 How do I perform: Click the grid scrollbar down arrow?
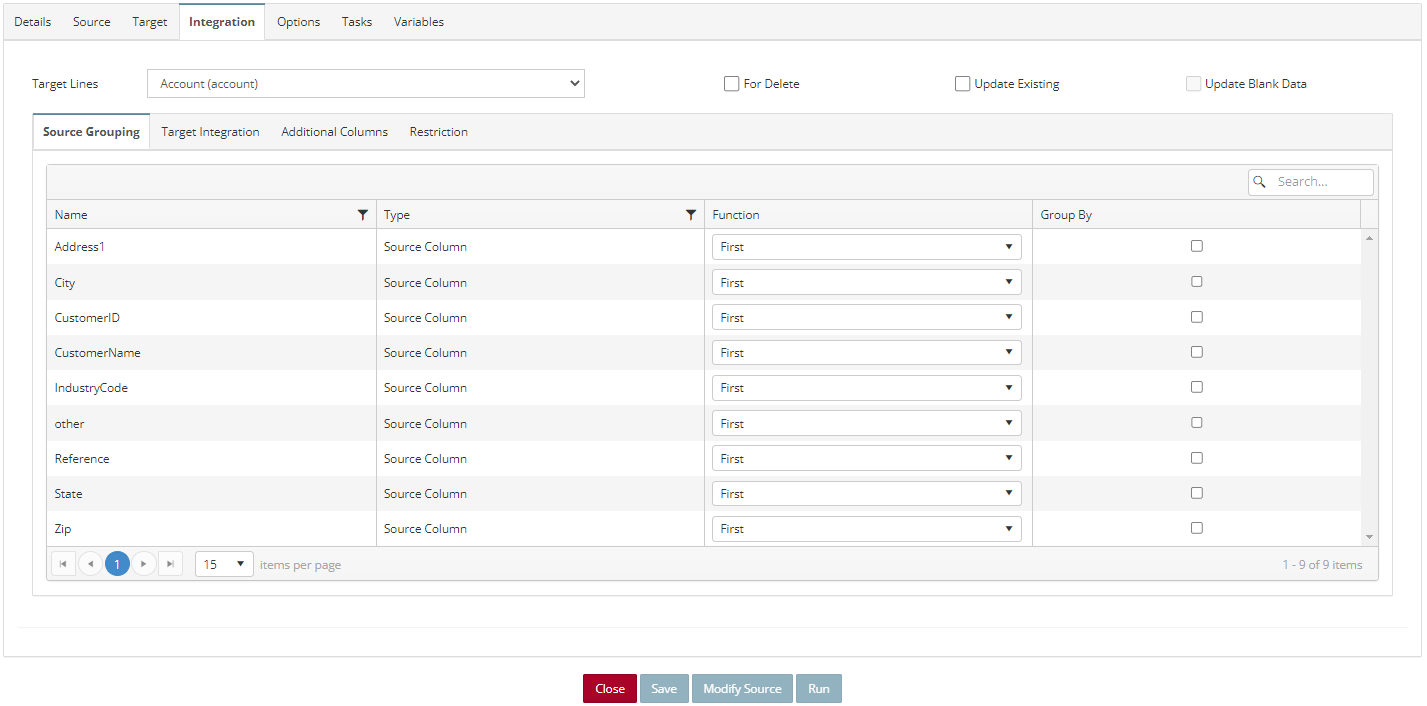pyautogui.click(x=1369, y=538)
